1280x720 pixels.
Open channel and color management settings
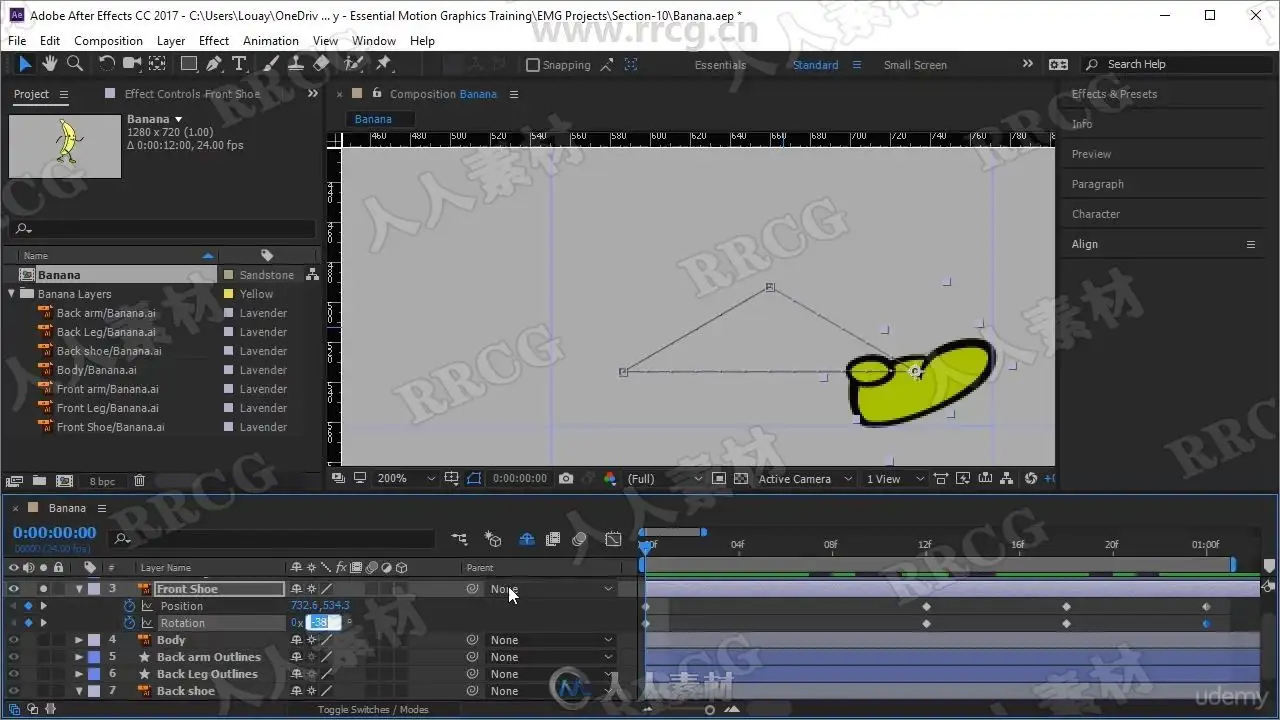[x=610, y=479]
